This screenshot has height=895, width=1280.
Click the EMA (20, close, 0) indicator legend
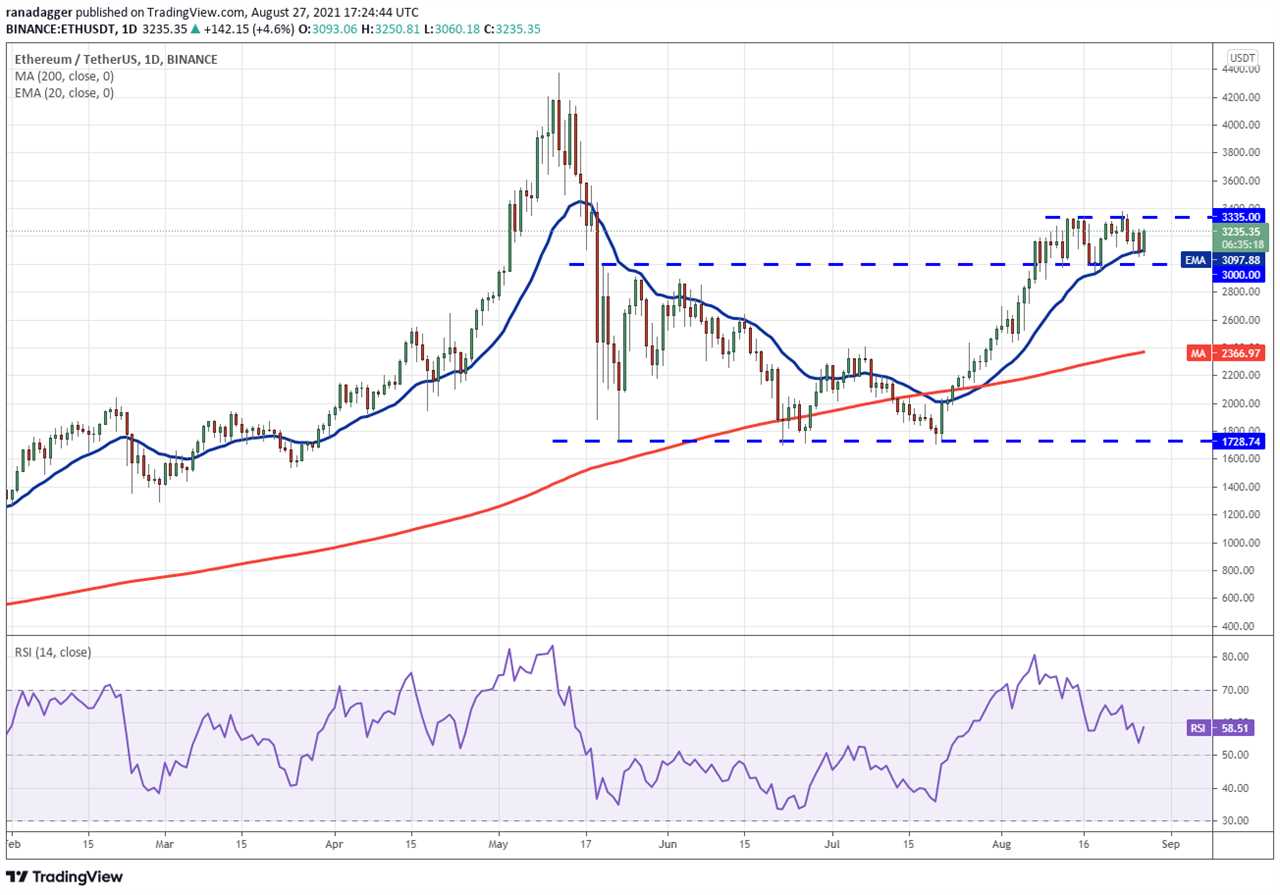click(x=64, y=93)
